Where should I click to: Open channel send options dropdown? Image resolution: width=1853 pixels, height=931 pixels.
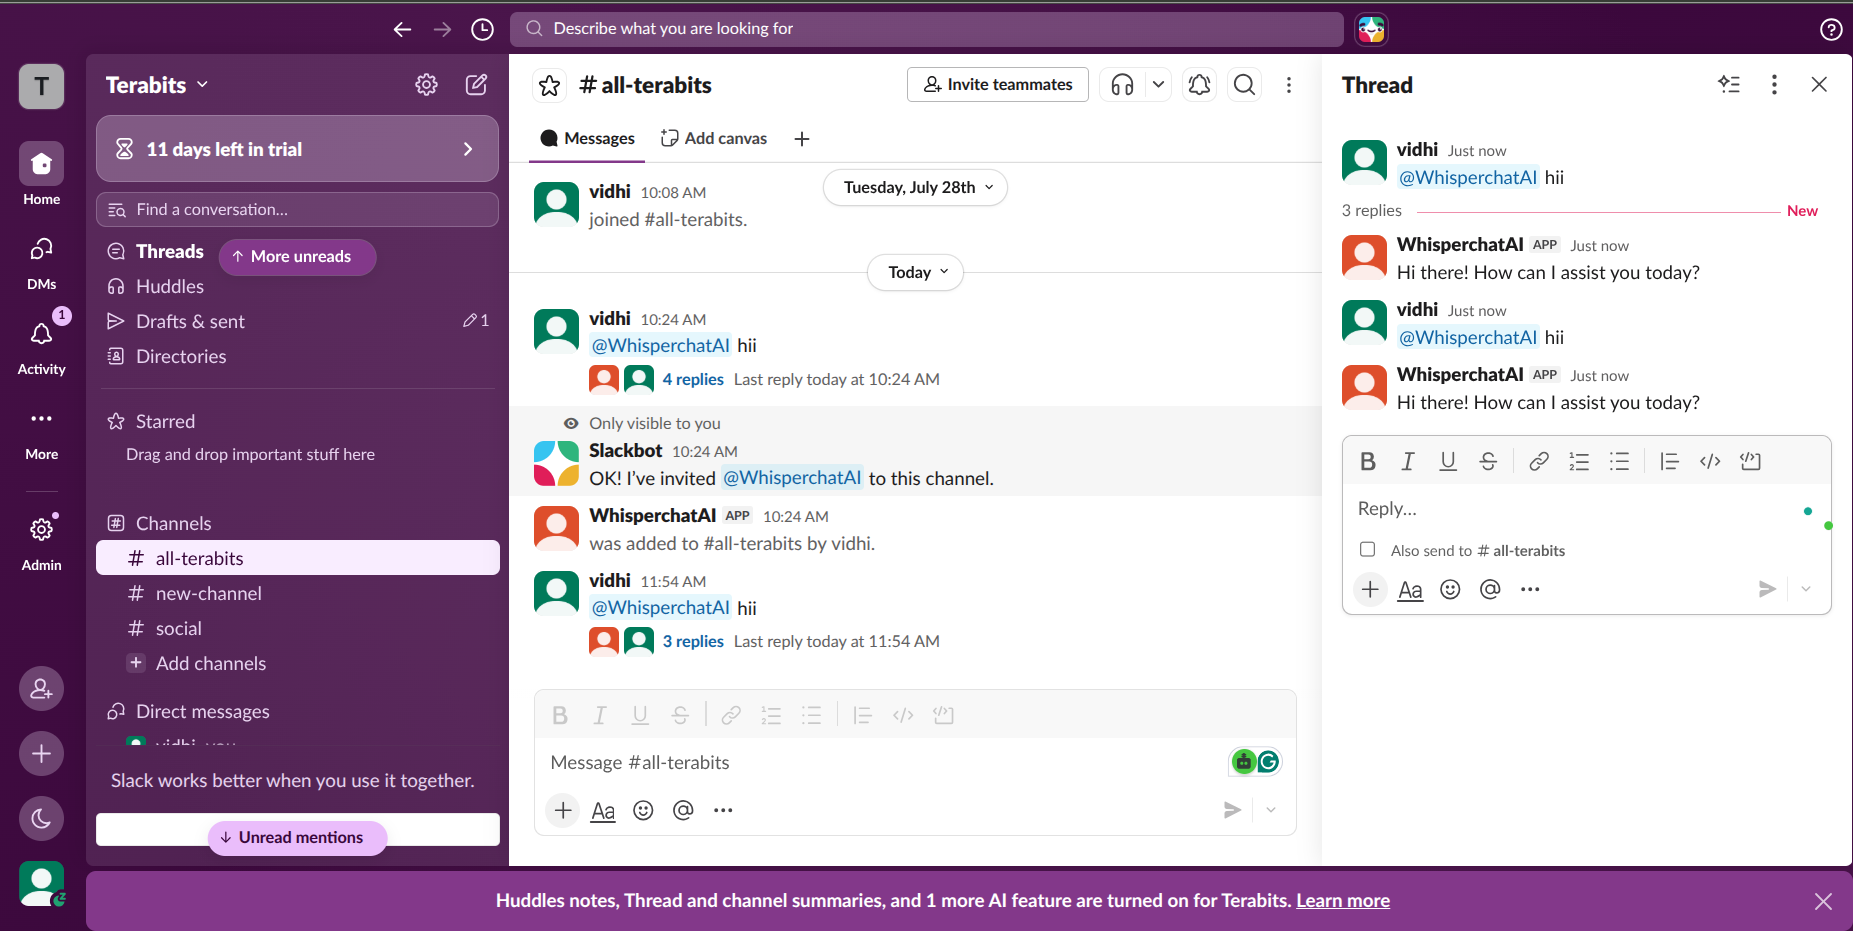tap(1271, 810)
